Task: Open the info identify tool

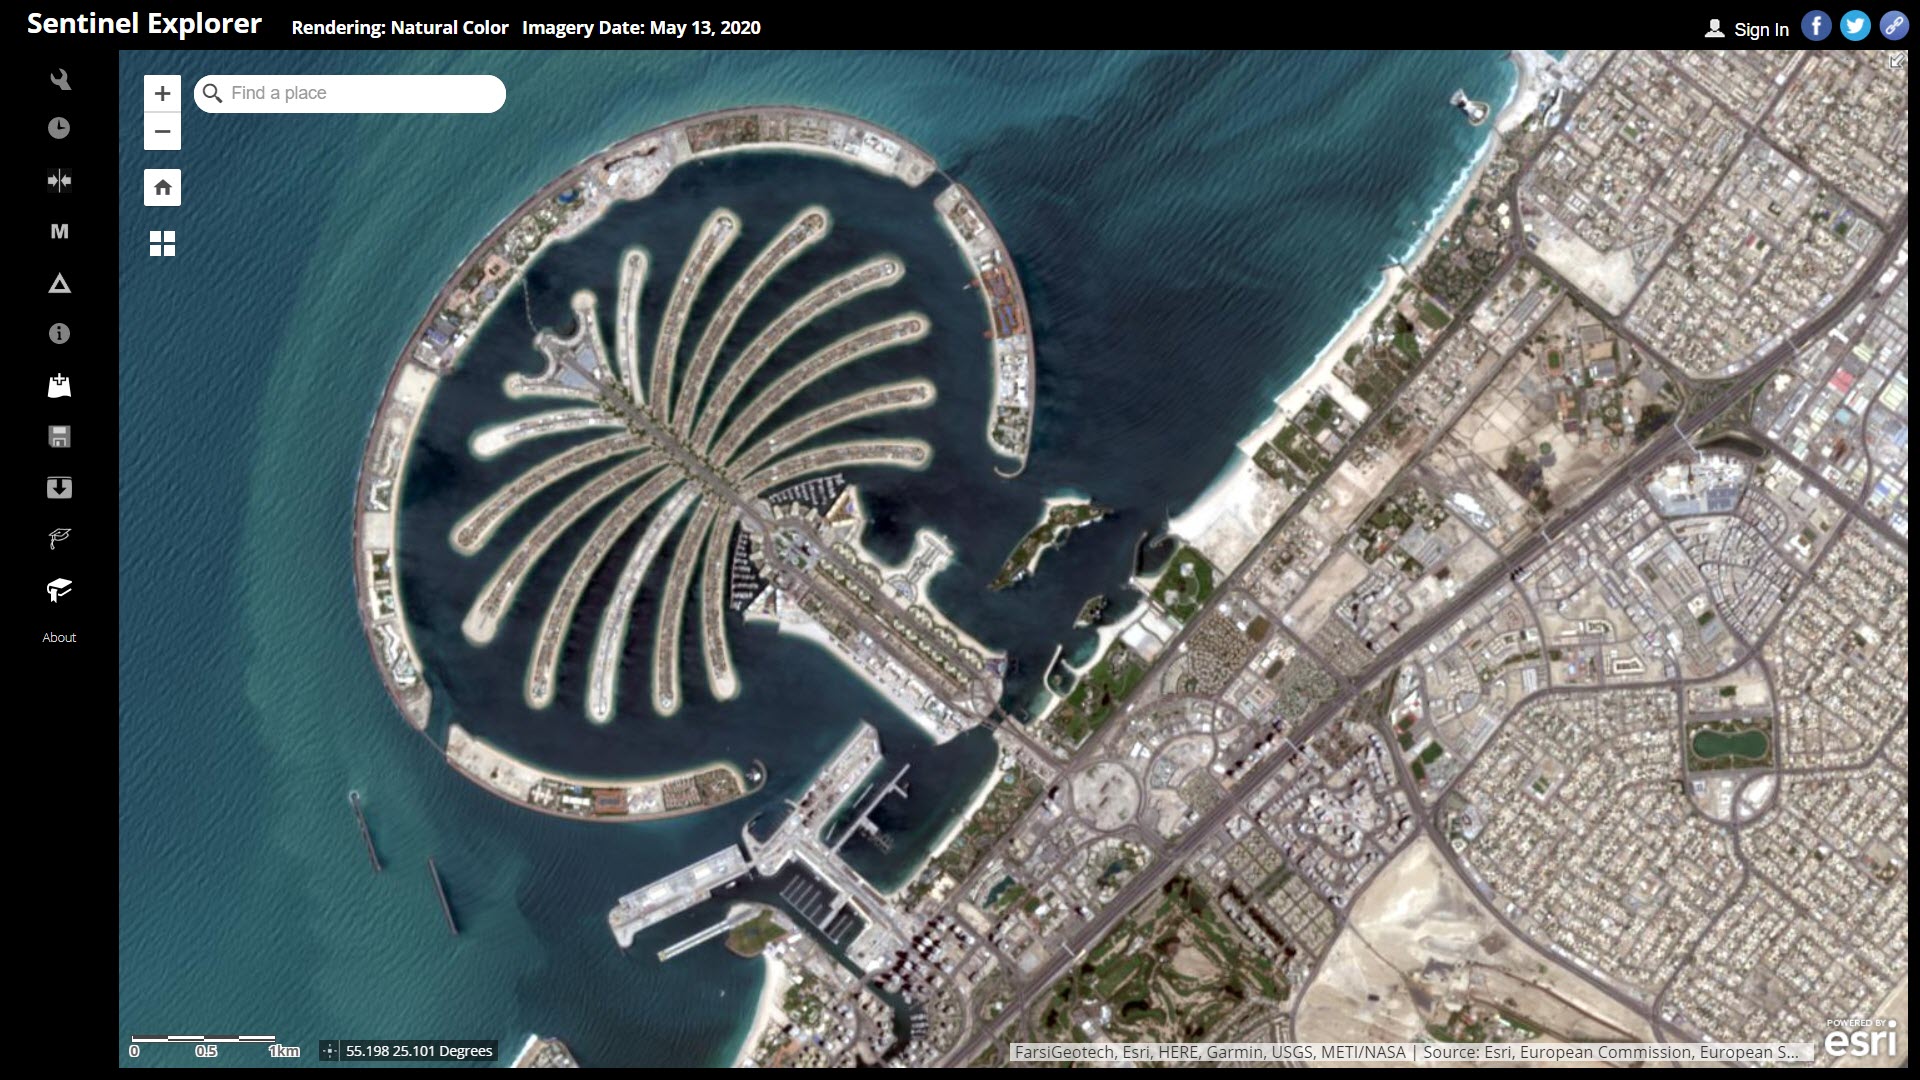Action: click(x=59, y=334)
